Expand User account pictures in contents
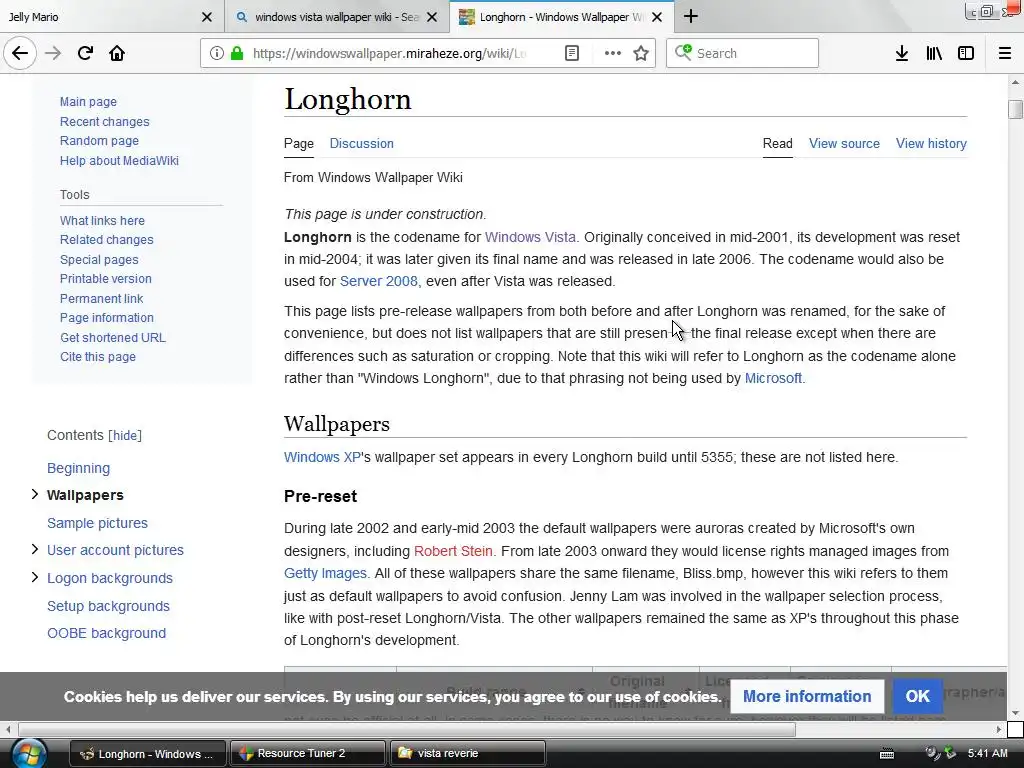1024x768 pixels. click(x=35, y=549)
